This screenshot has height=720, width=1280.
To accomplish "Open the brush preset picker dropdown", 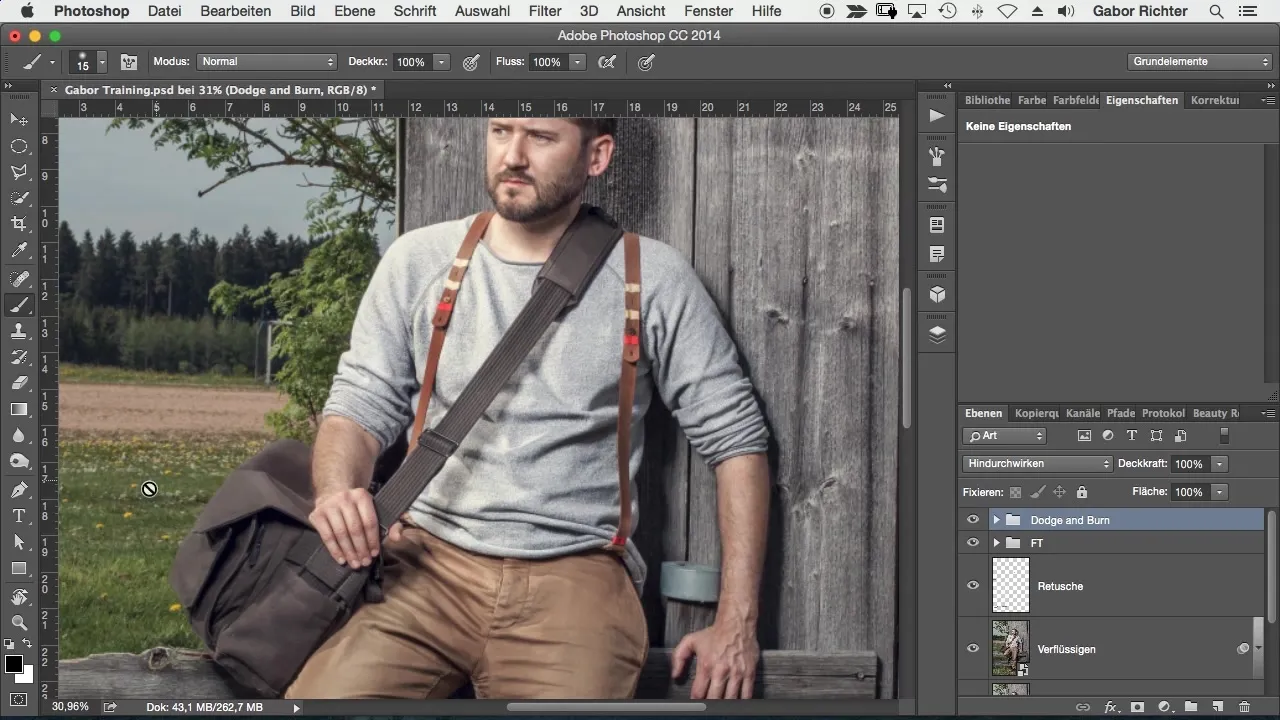I will (x=102, y=62).
